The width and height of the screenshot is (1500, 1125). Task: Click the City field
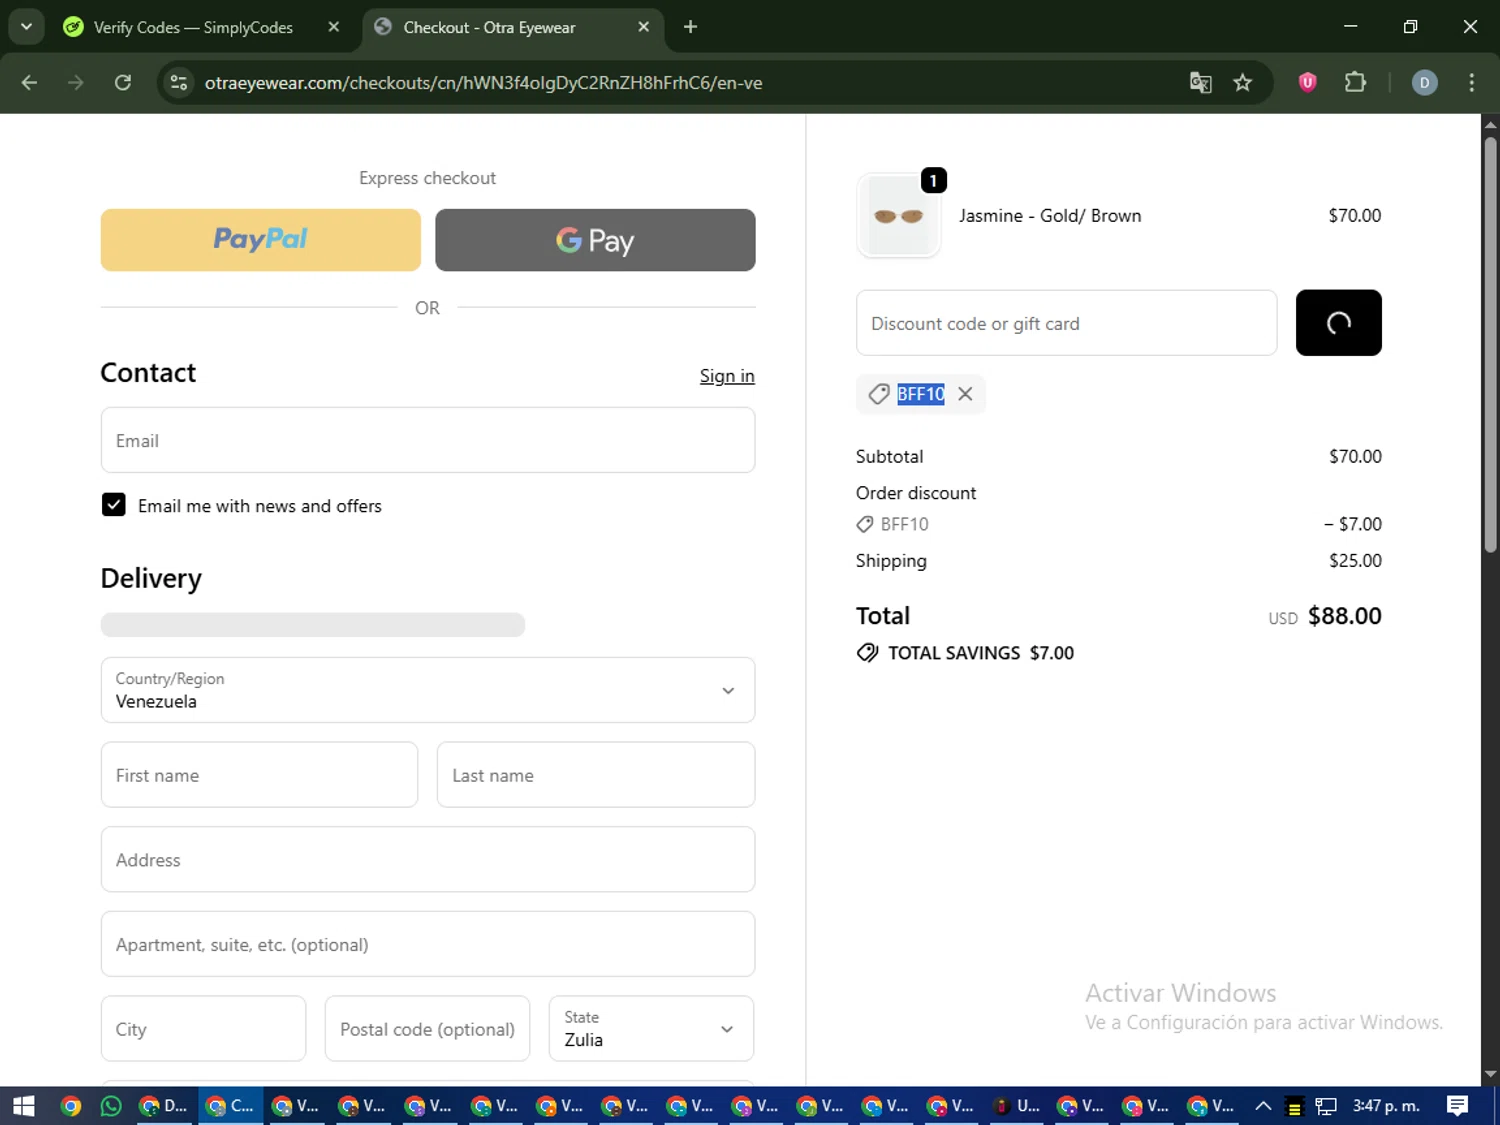(203, 1028)
